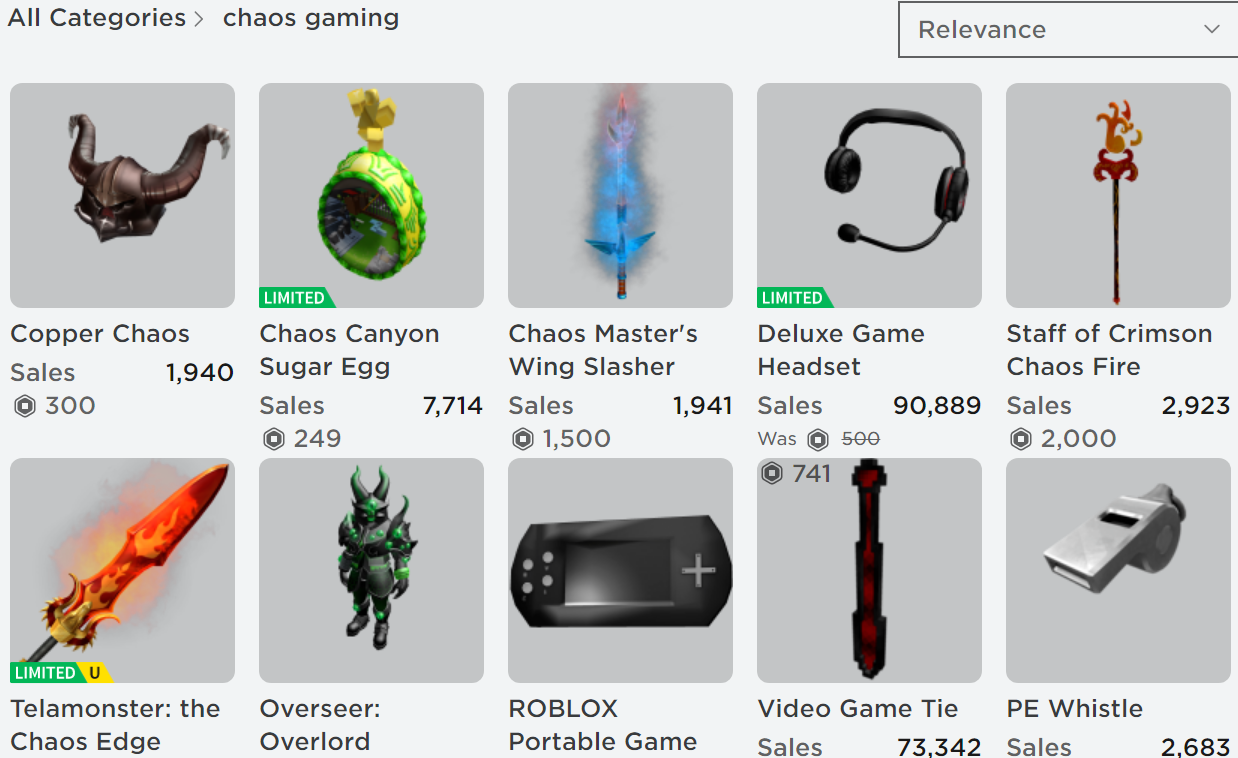Click the Robux icon next to 2,000
The height and width of the screenshot is (758, 1238).
click(x=1020, y=439)
